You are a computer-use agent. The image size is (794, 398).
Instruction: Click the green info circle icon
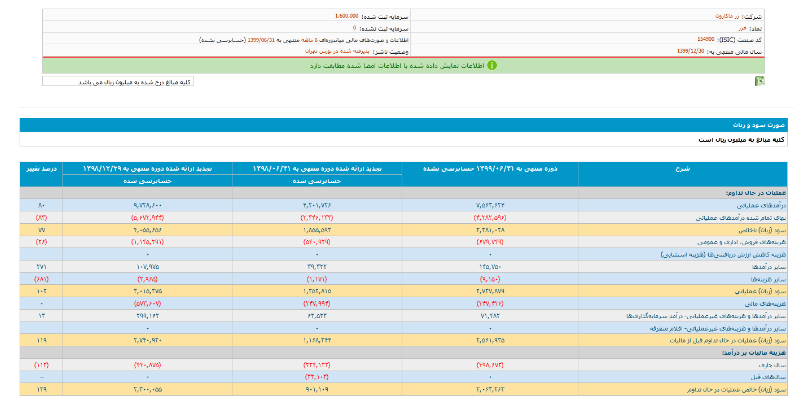492,65
